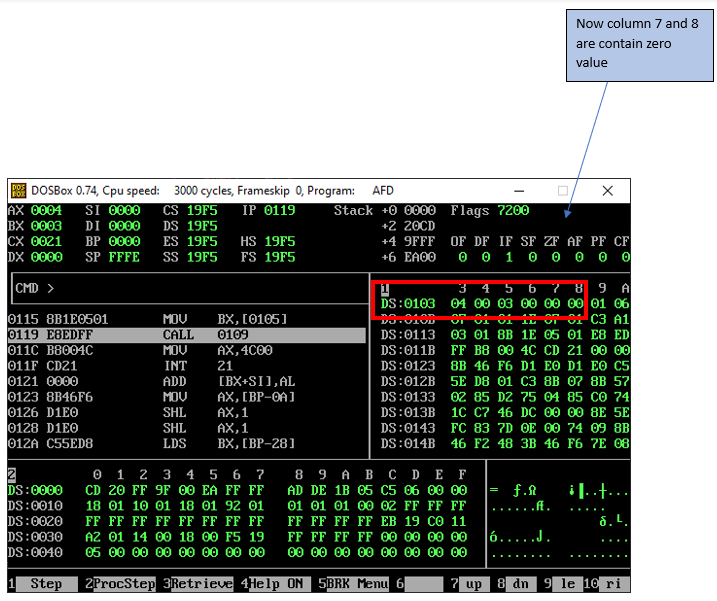This screenshot has height=601, width=717.
Task: Click the Stack +4 value 9FFF
Action: pos(420,242)
